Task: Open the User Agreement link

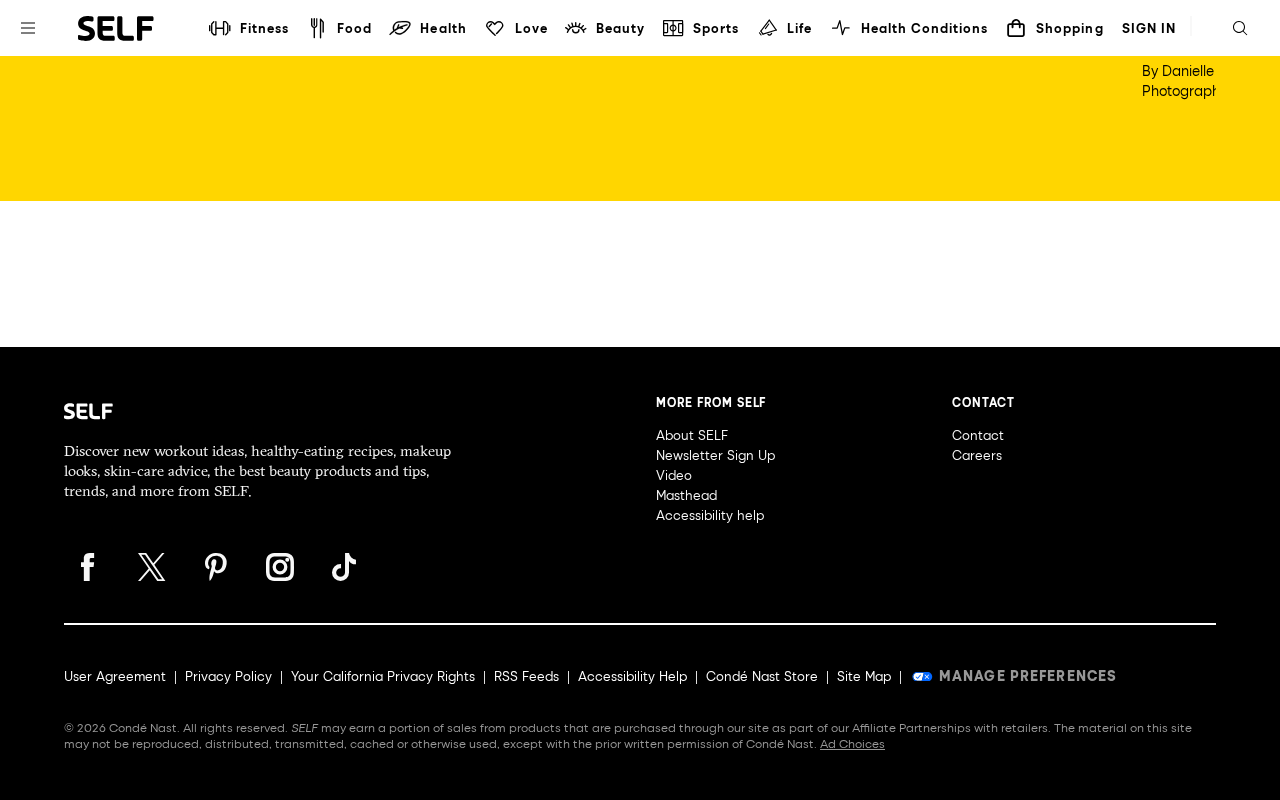Action: click(115, 677)
